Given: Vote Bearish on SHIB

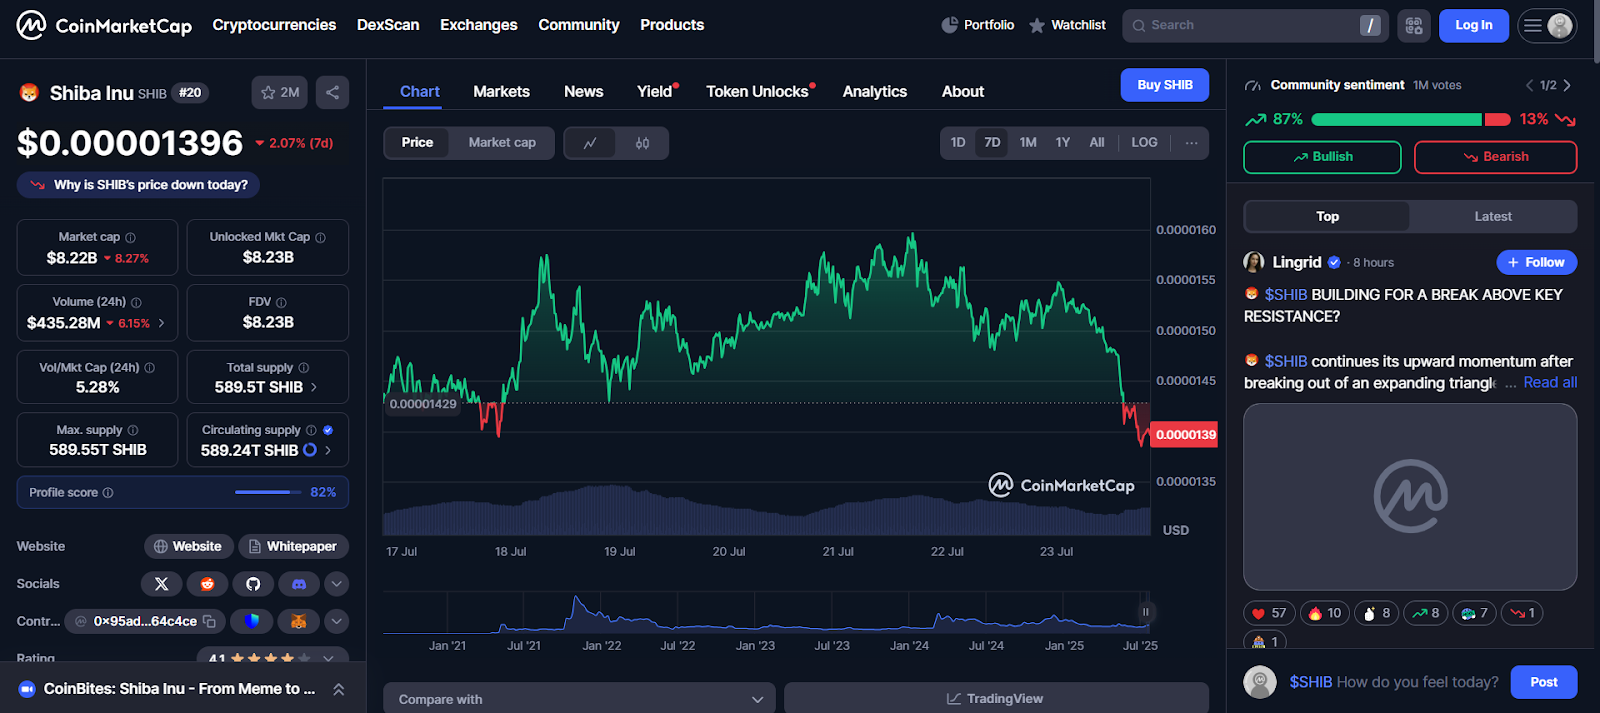Looking at the screenshot, I should coord(1496,157).
